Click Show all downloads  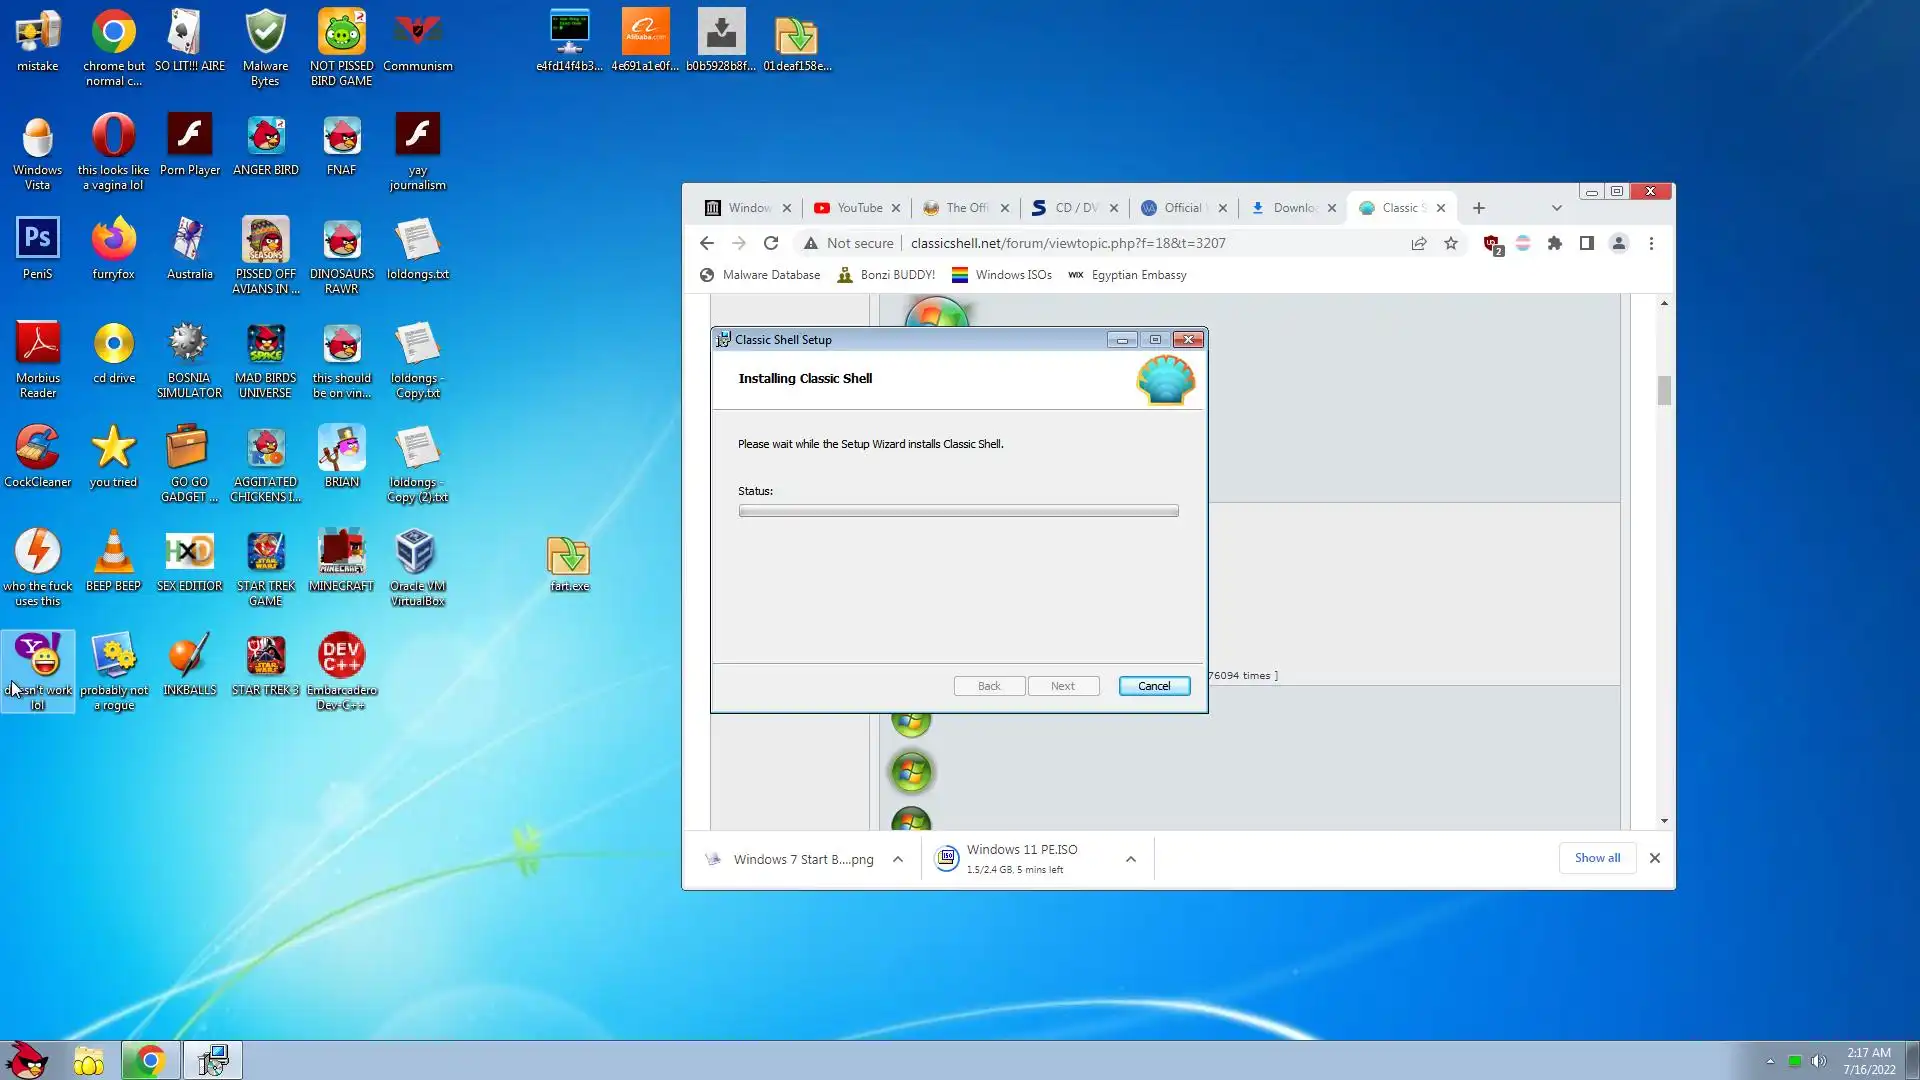[x=1597, y=858]
